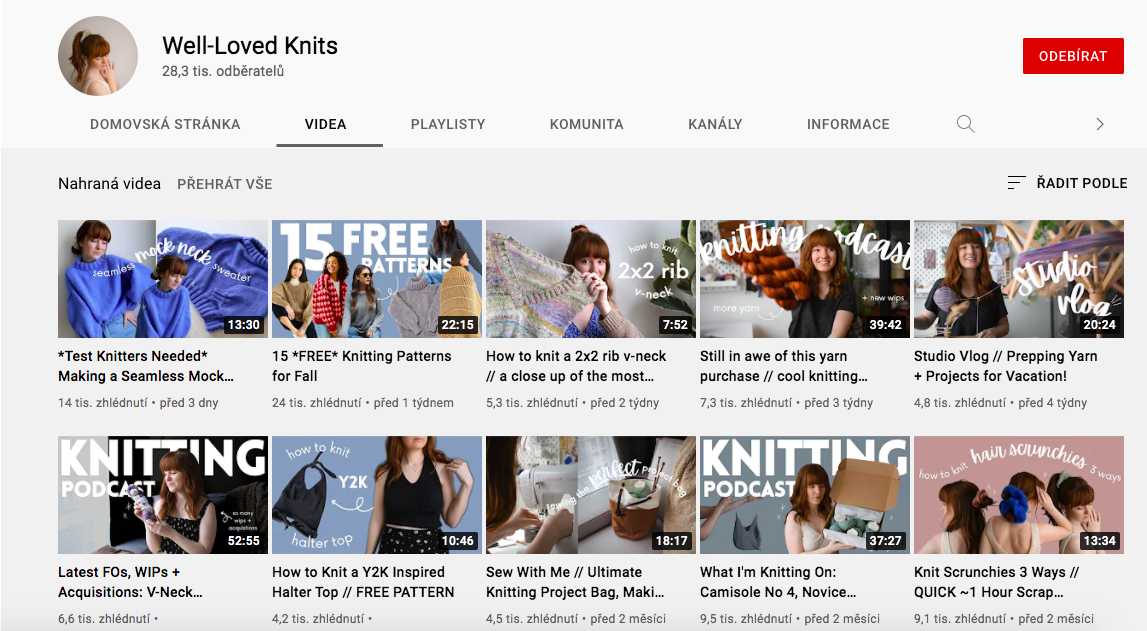Go to the KOMUNITA tab

587,124
